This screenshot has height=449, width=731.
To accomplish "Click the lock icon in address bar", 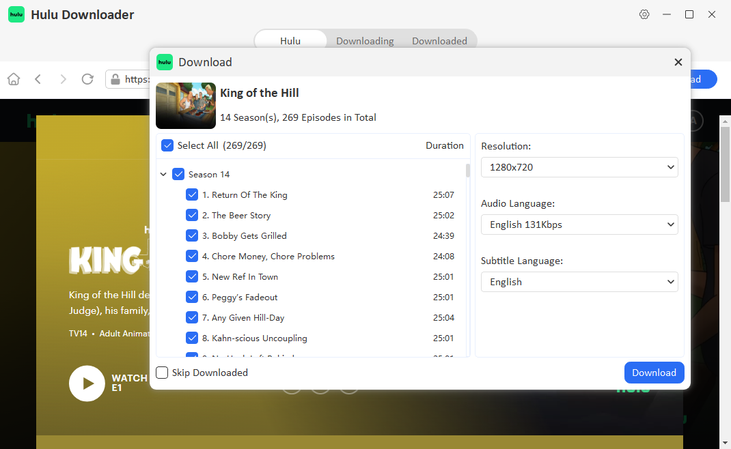I will point(115,80).
